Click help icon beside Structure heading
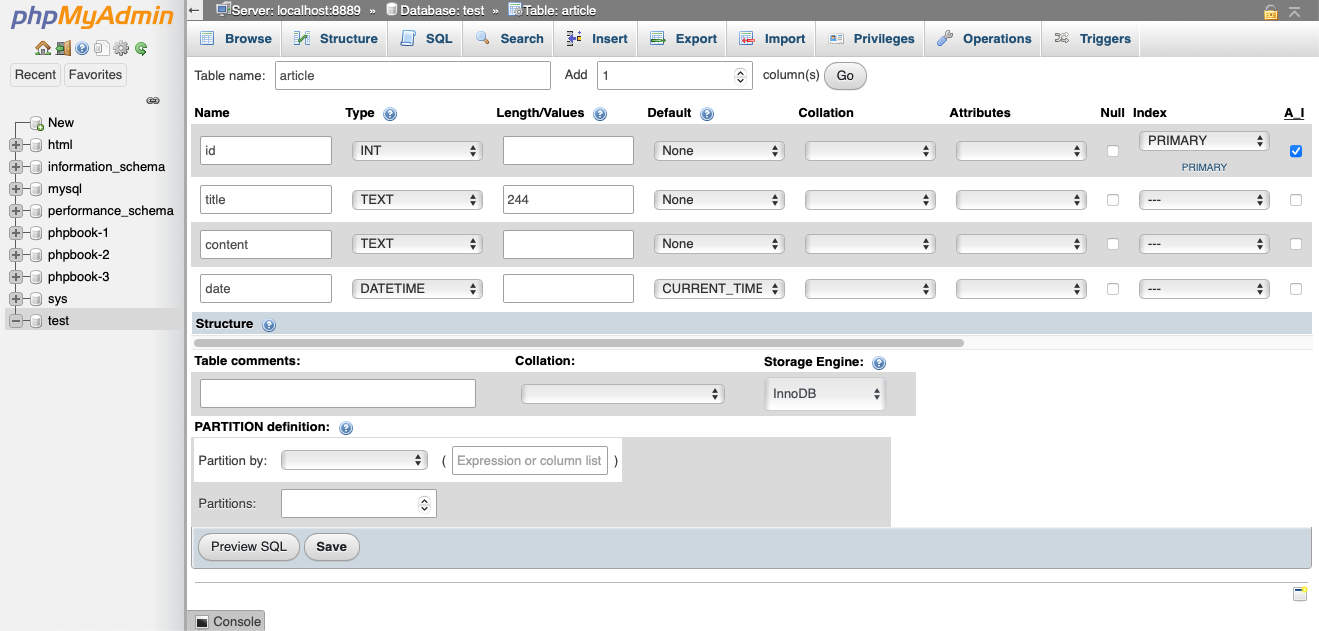The width and height of the screenshot is (1319, 631). 269,325
